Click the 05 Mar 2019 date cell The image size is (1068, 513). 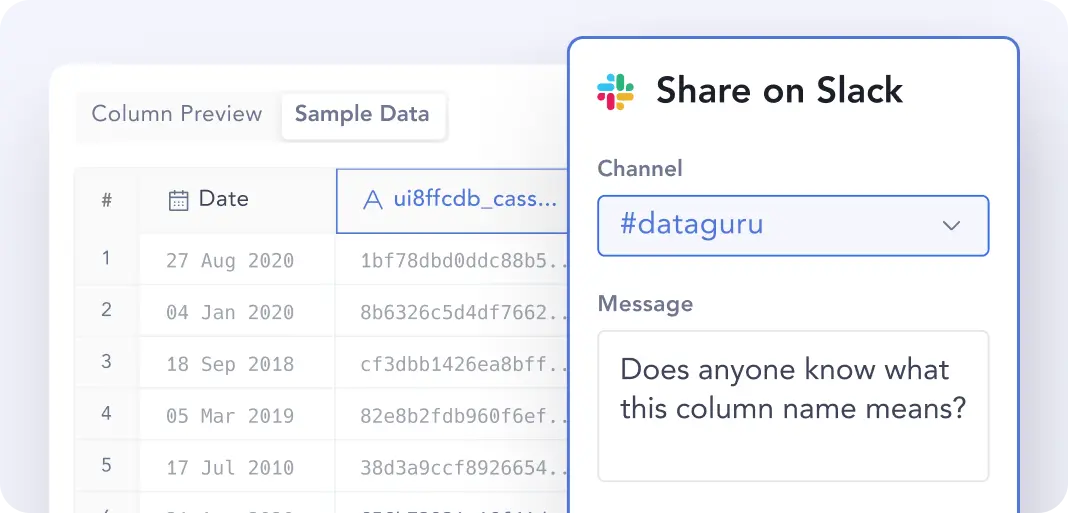point(230,416)
